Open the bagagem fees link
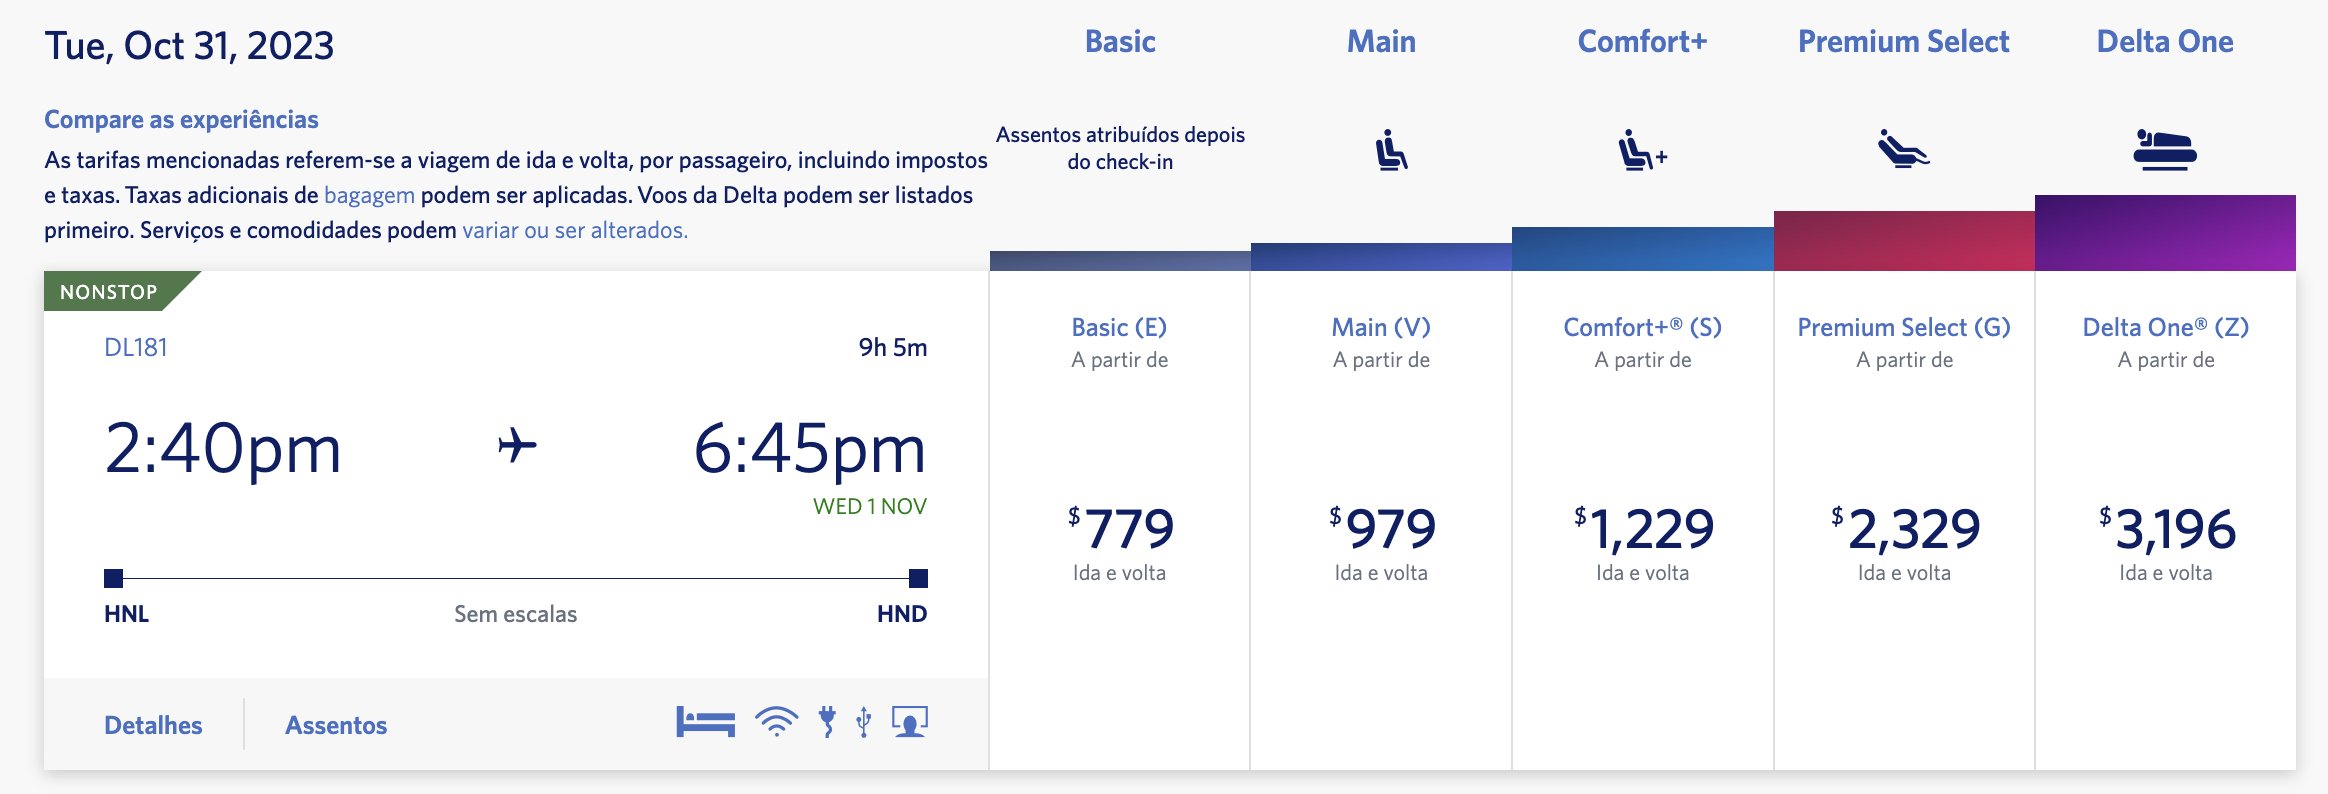2328x794 pixels. (x=369, y=195)
